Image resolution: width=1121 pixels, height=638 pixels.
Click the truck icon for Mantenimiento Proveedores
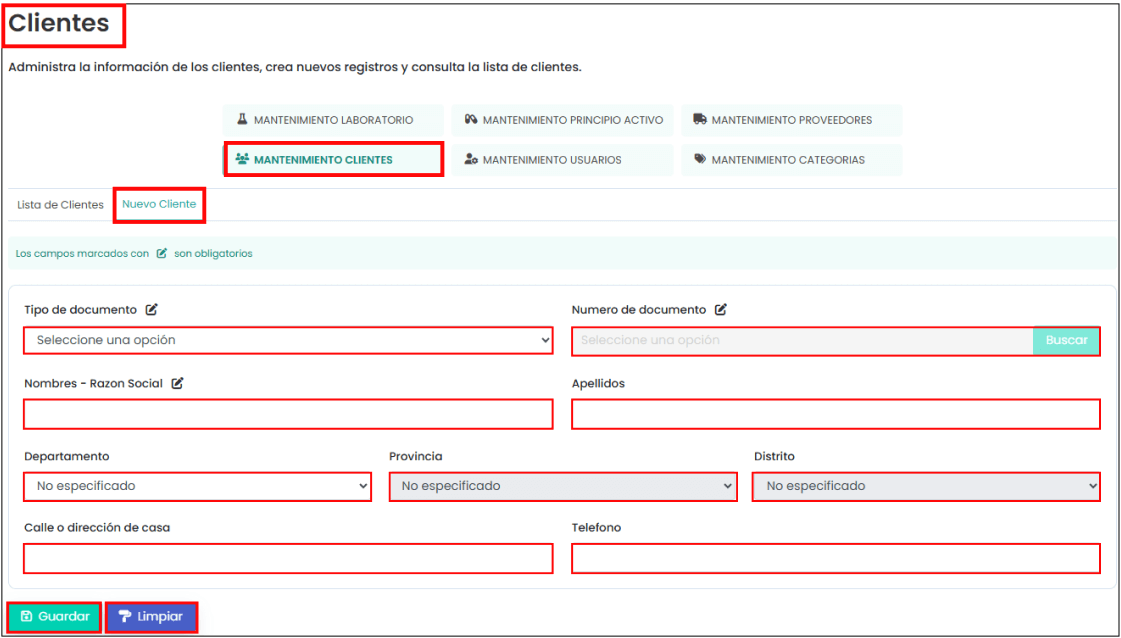click(700, 119)
